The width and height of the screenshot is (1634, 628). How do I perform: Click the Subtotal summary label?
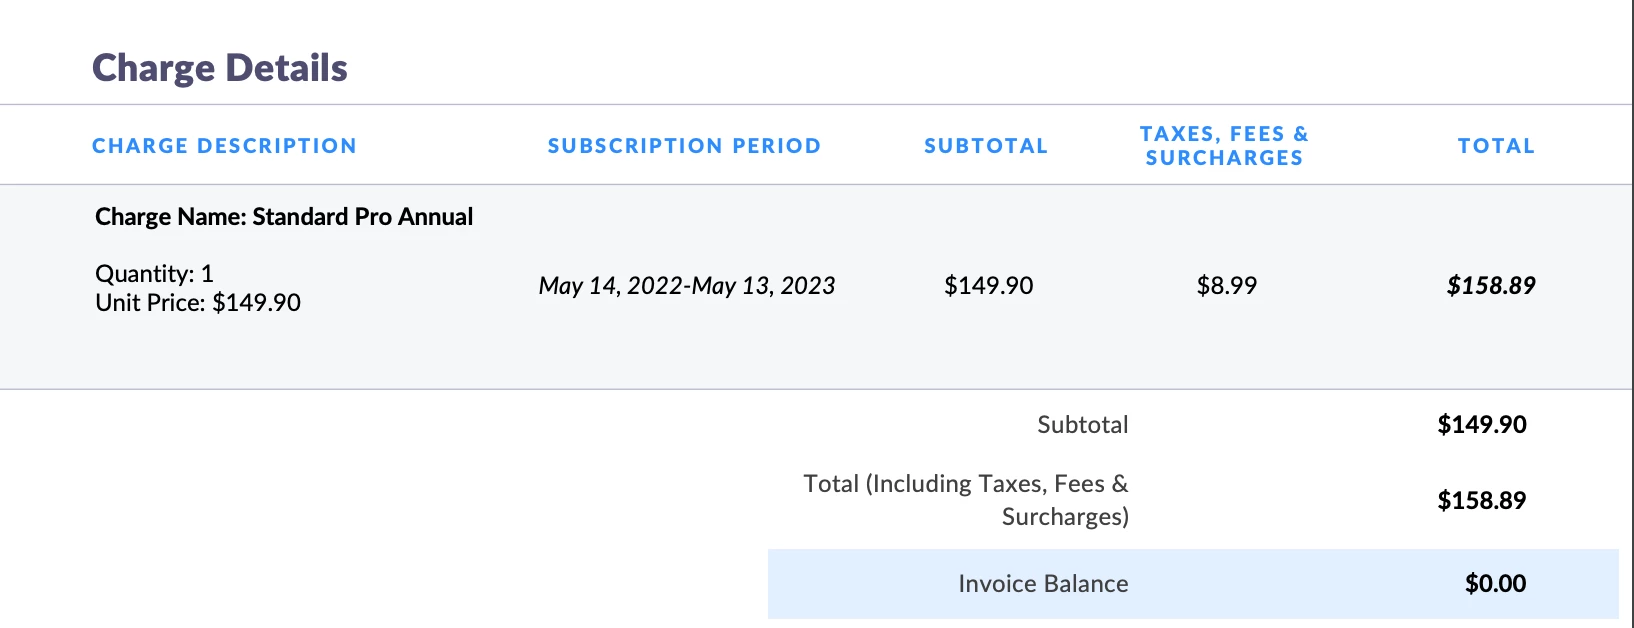[x=1083, y=425]
